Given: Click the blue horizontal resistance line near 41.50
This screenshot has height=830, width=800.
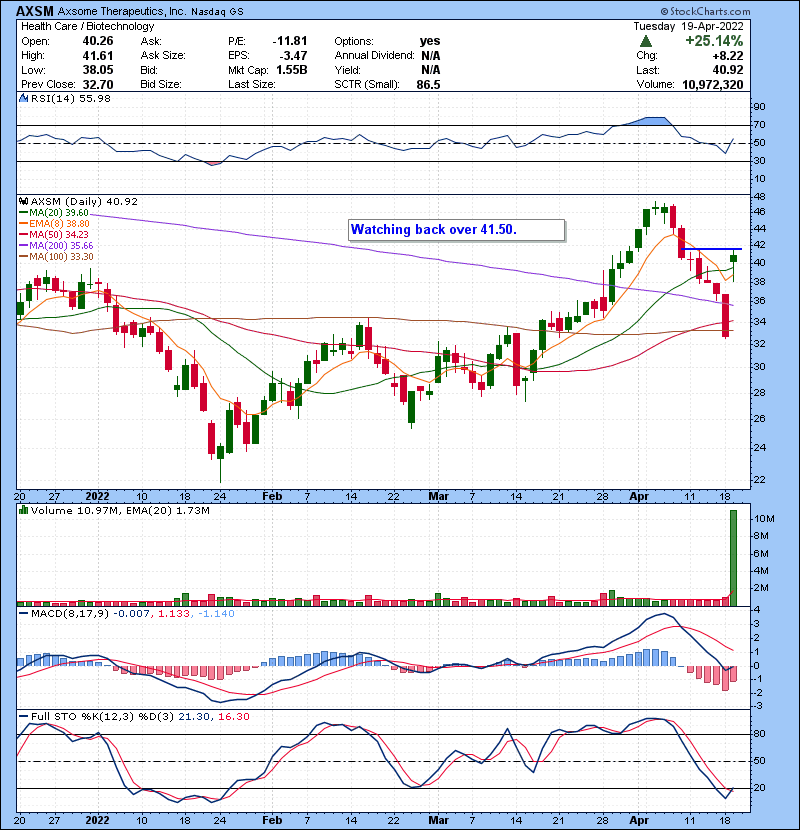Looking at the screenshot, I should 711,249.
